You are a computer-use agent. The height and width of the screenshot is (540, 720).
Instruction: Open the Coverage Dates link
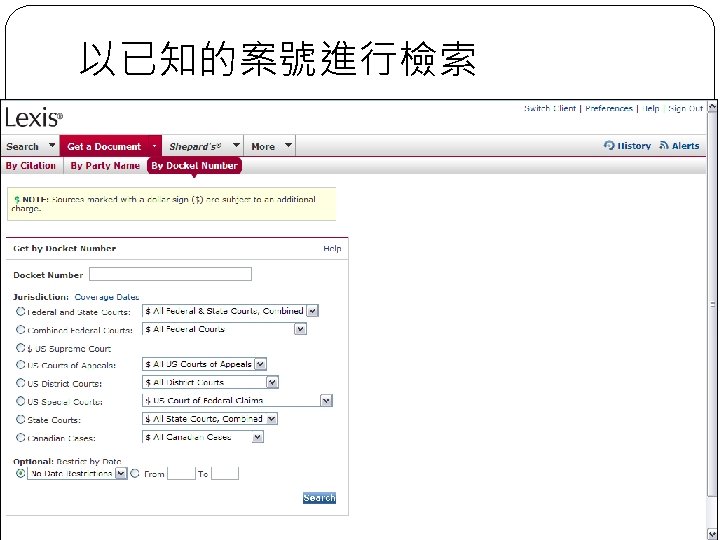coord(107,297)
